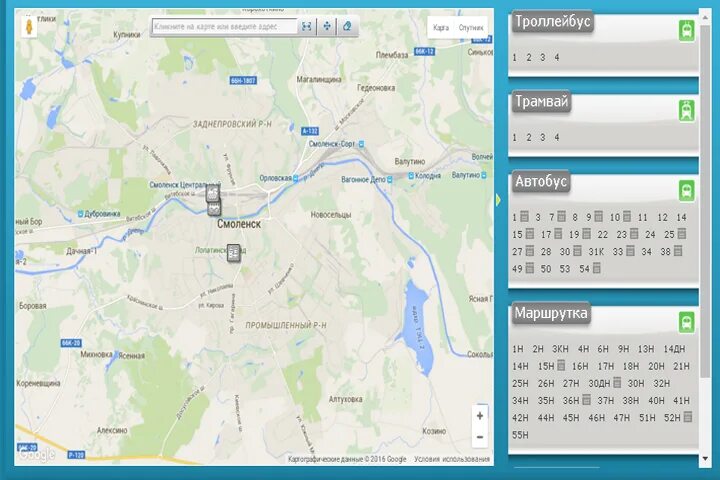Screen dimensions: 720x480
Task: Open the schedule icon next to bus route 38
Action: (x=678, y=251)
